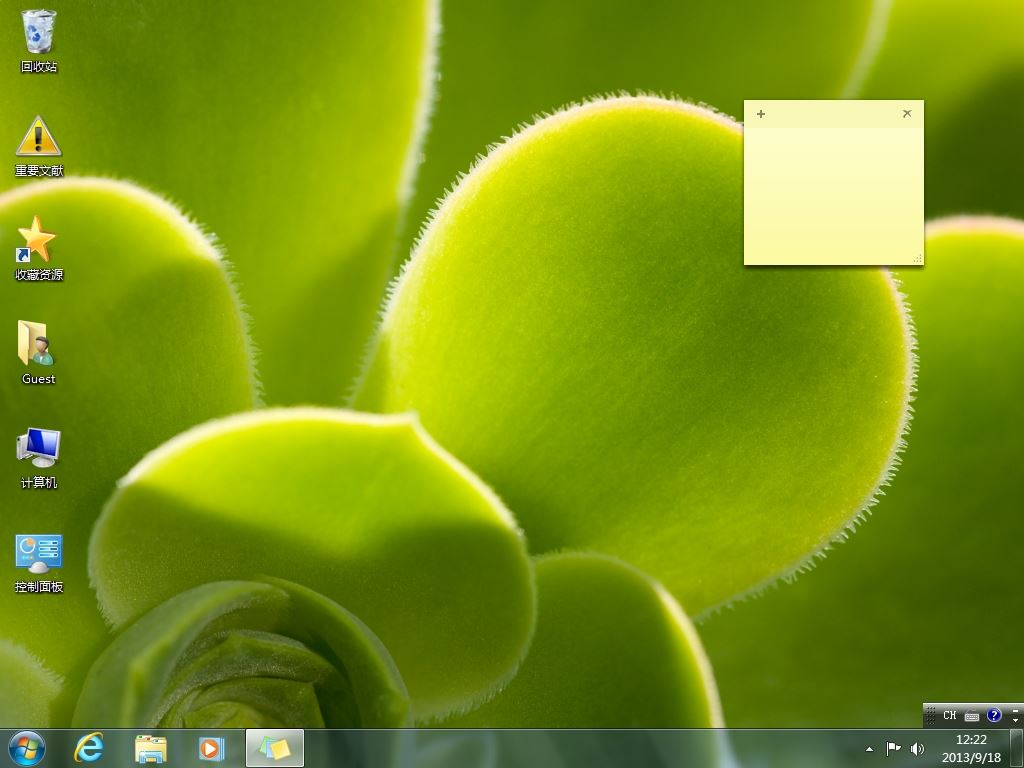Viewport: 1024px width, 768px height.
Task: Click inside the sticky note text area
Action: (x=833, y=195)
